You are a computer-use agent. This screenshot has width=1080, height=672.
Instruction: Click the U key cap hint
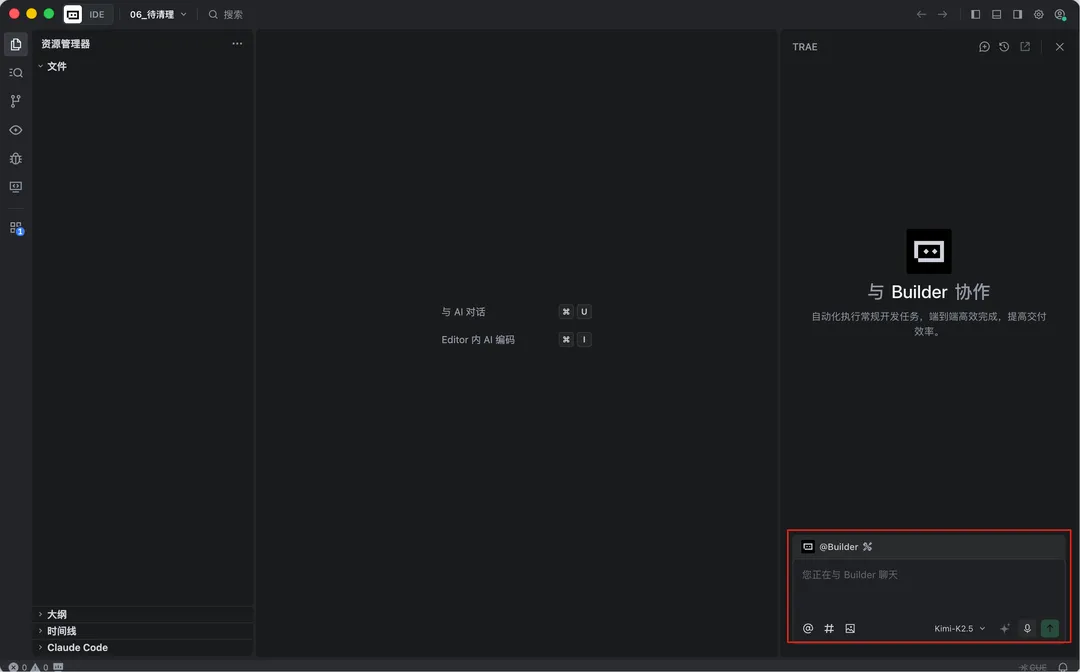pos(584,312)
